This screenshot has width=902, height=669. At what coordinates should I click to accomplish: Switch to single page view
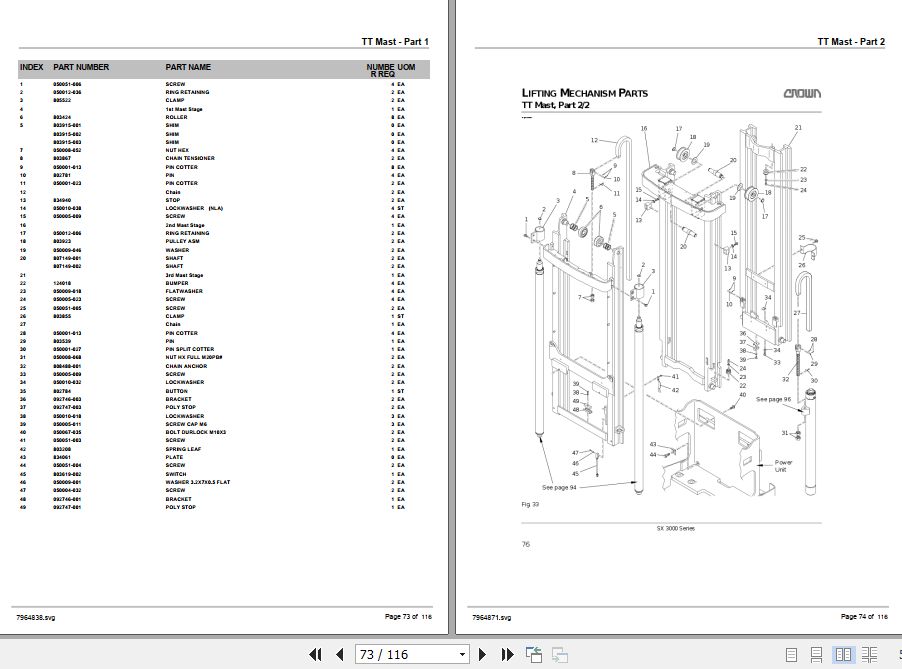pos(791,653)
